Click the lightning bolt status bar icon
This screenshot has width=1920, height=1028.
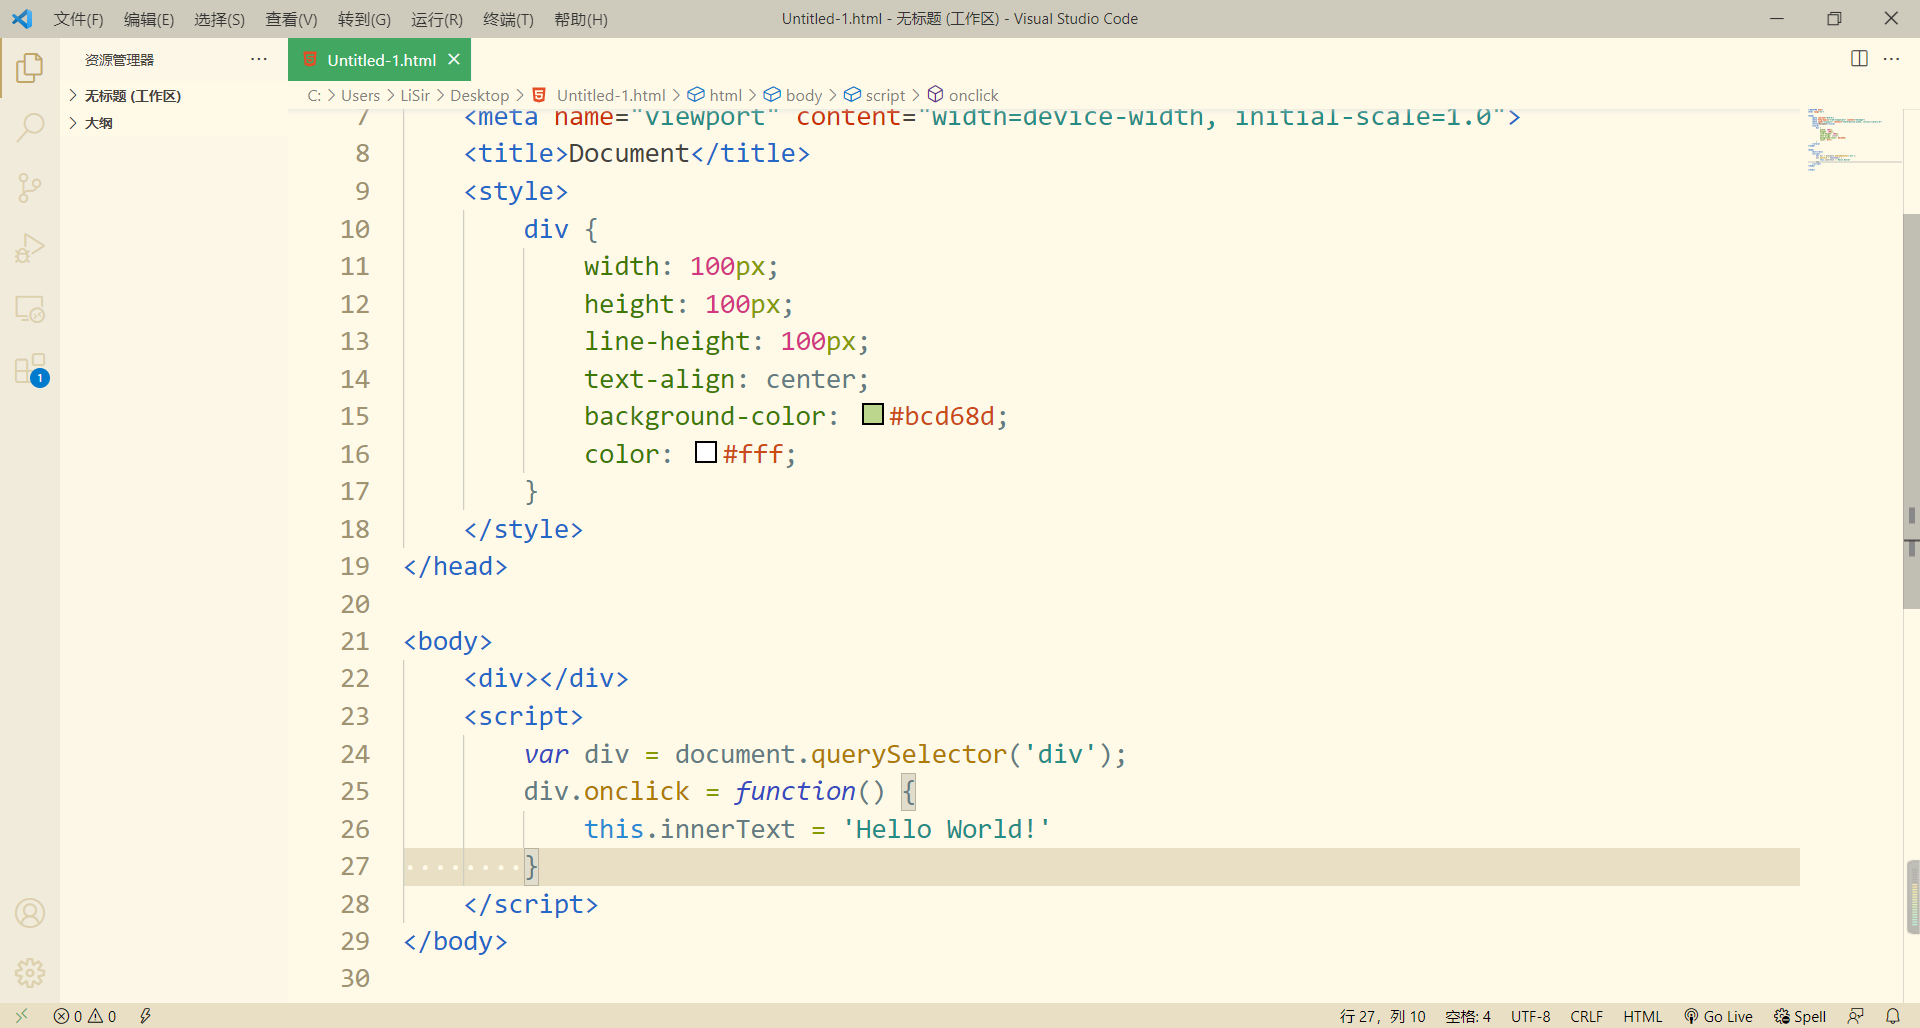click(145, 1016)
